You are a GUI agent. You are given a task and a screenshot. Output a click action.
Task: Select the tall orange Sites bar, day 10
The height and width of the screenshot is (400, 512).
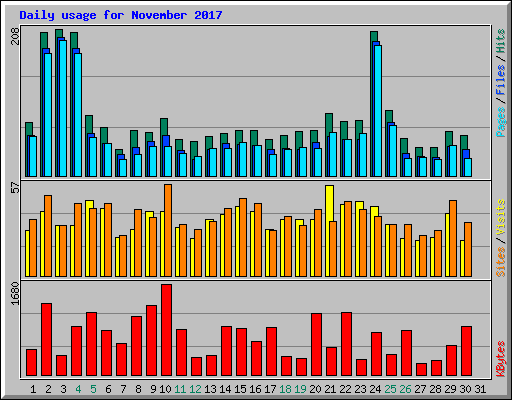pos(168,230)
